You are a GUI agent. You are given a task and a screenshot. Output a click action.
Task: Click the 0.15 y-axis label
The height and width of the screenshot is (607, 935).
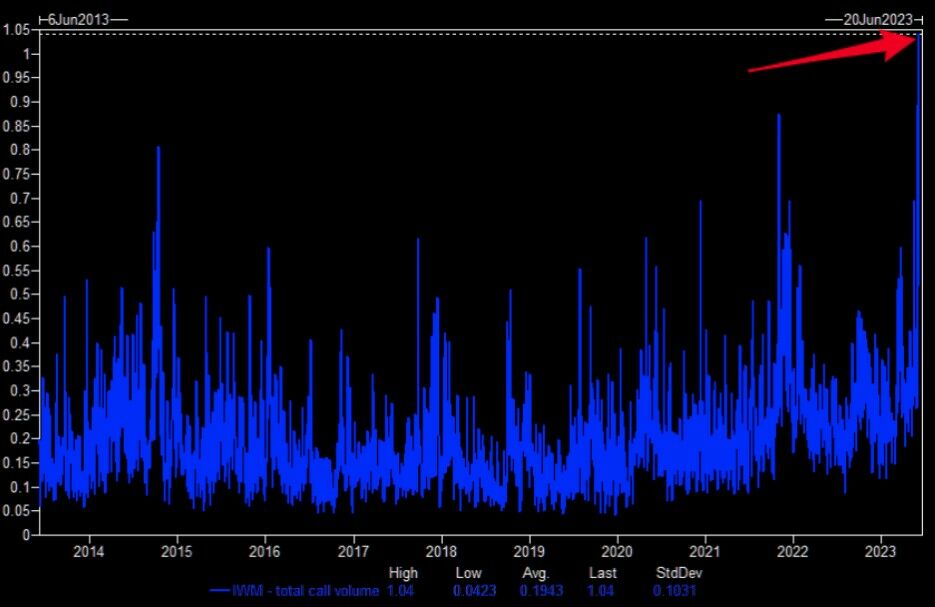tap(17, 463)
